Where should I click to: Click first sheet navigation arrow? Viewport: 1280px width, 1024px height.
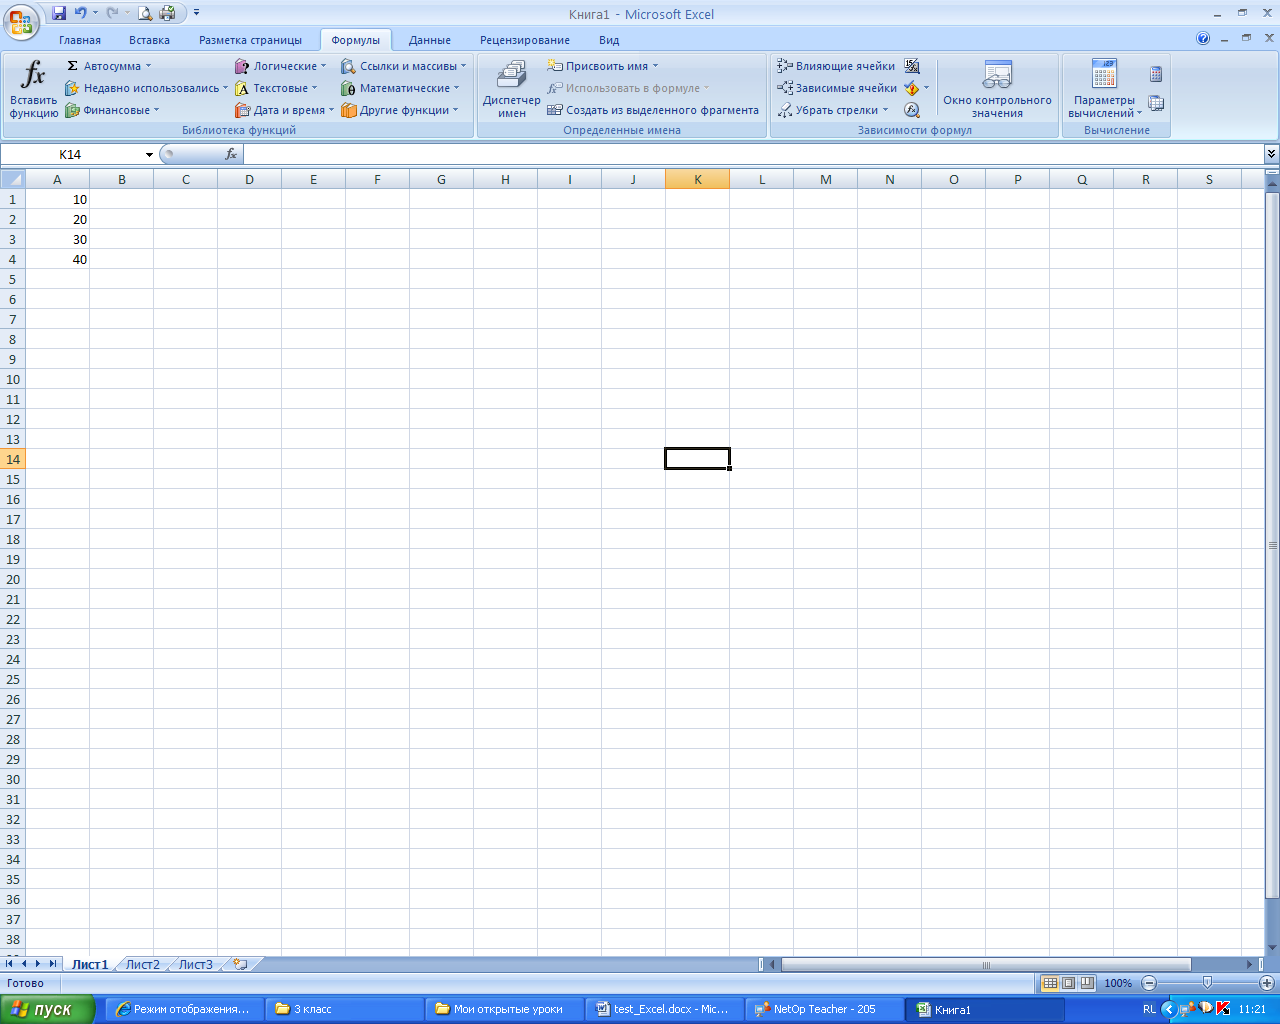[x=9, y=964]
